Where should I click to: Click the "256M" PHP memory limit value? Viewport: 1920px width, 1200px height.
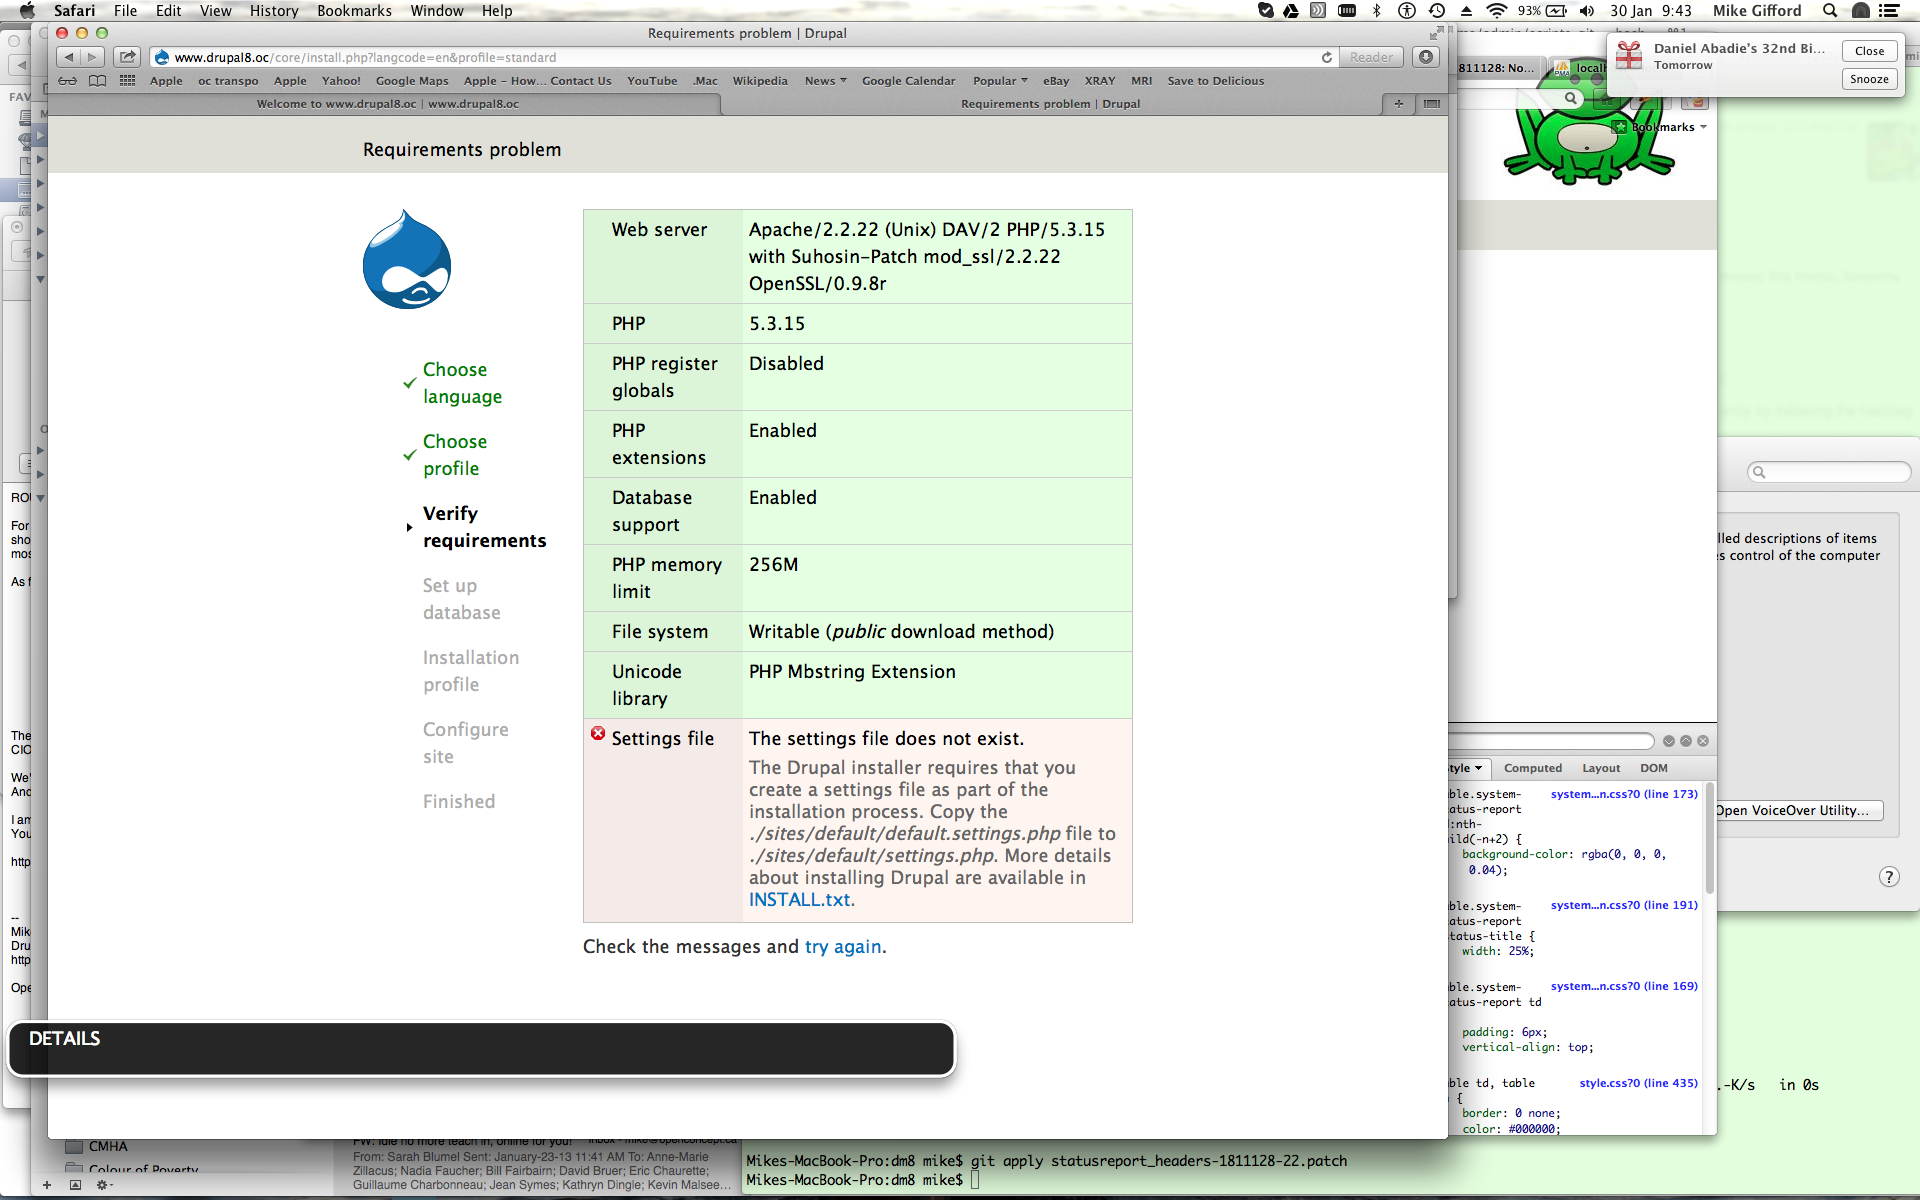tap(773, 564)
